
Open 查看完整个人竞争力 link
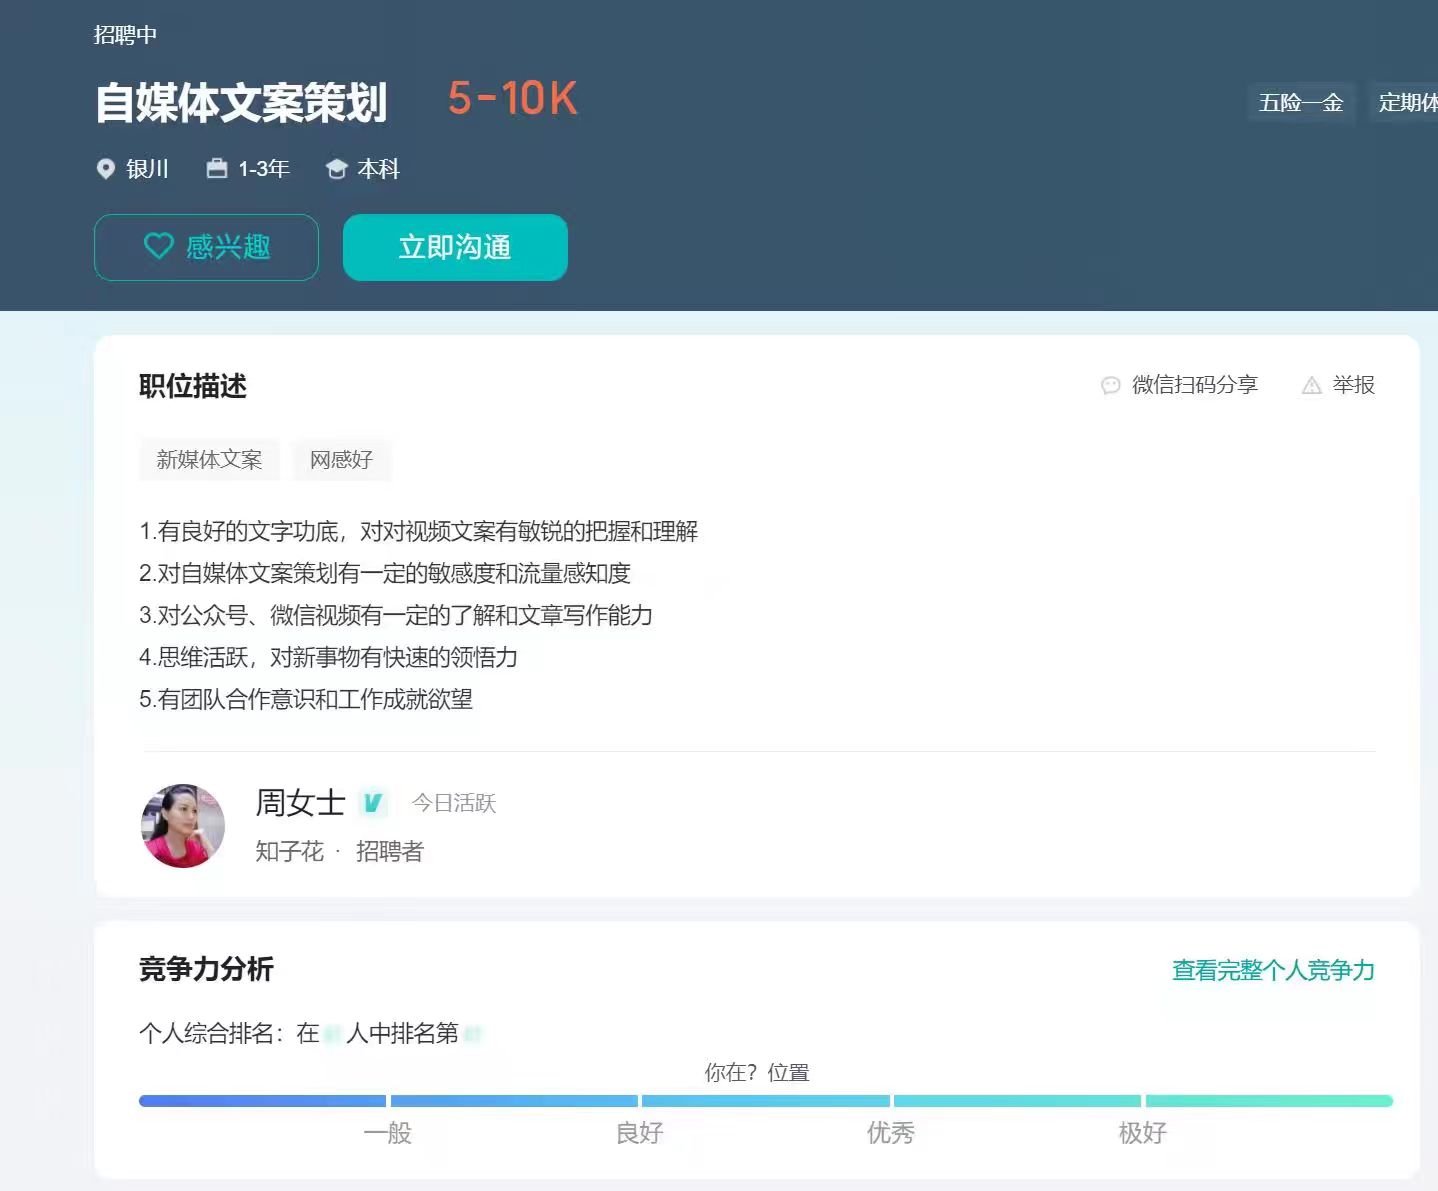(1272, 970)
